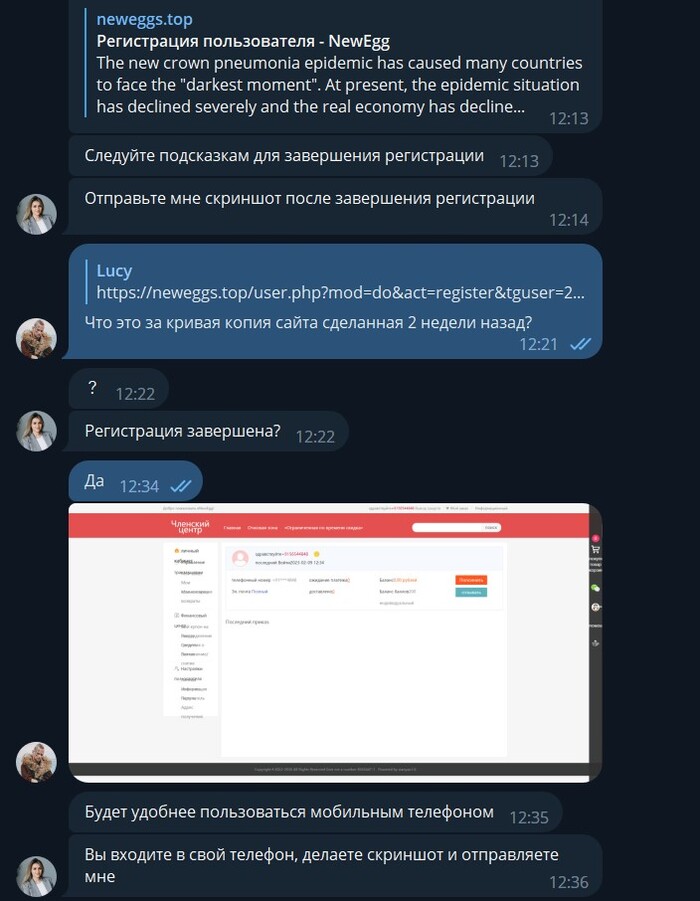Select the message 'Будет удобнее пользоваться мобильным телефоном'
Screen dimensions: 700x901
(315, 813)
